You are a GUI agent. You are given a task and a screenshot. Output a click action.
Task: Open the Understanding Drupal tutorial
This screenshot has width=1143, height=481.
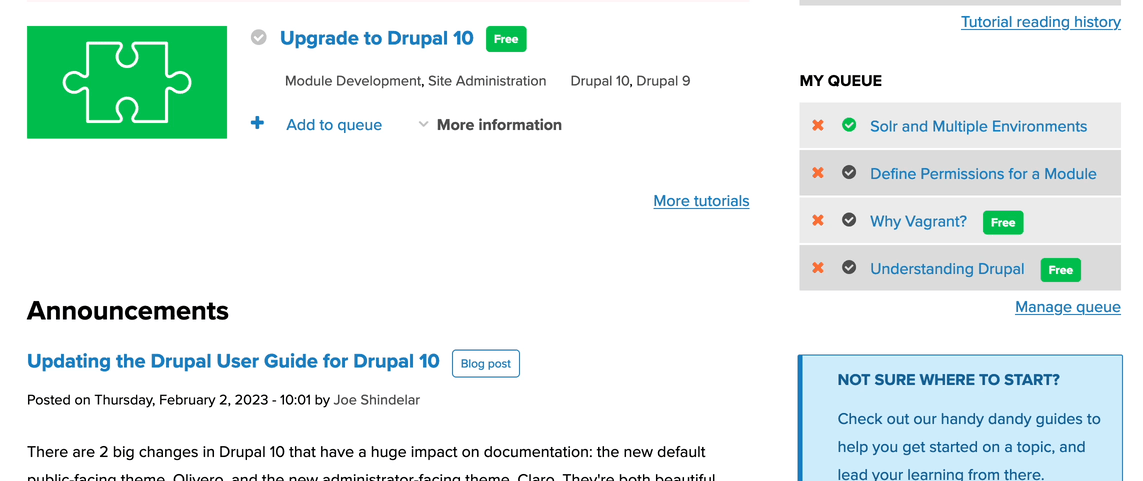(x=947, y=269)
